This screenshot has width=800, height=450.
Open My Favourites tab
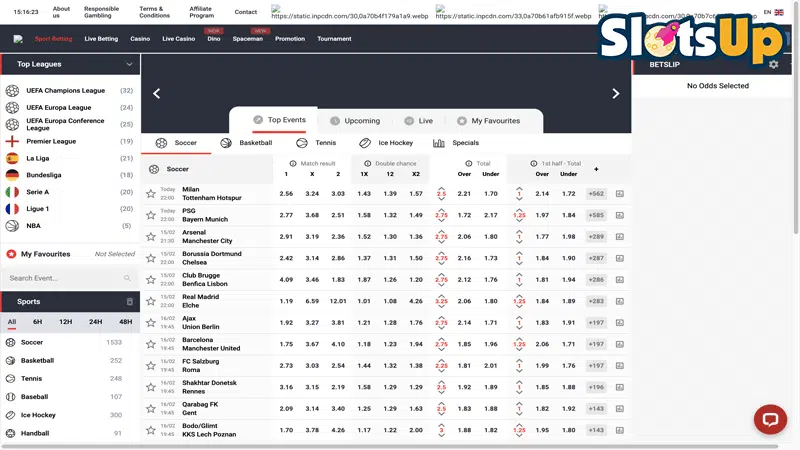[x=489, y=121]
